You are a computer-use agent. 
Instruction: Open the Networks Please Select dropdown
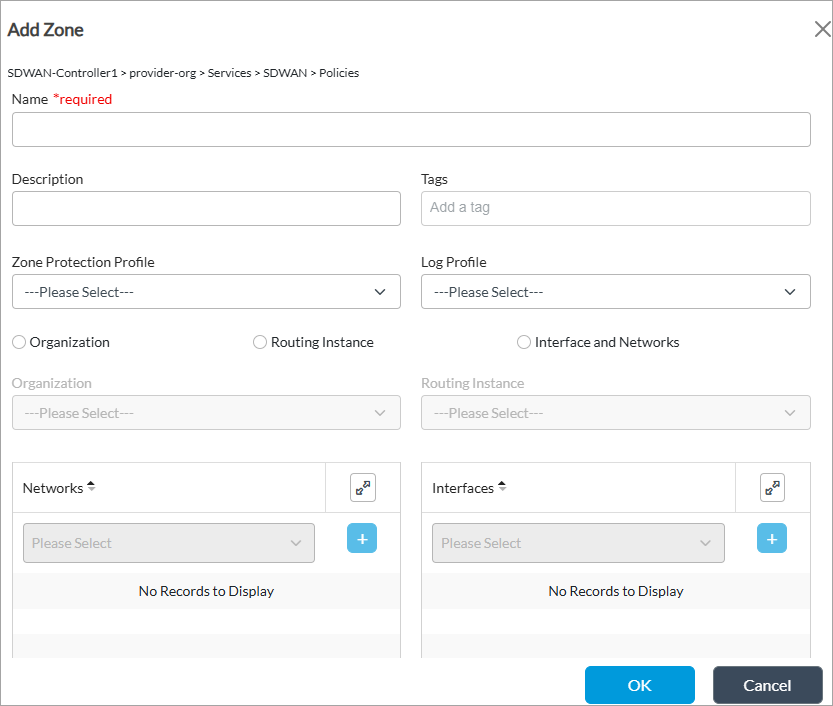tap(168, 543)
